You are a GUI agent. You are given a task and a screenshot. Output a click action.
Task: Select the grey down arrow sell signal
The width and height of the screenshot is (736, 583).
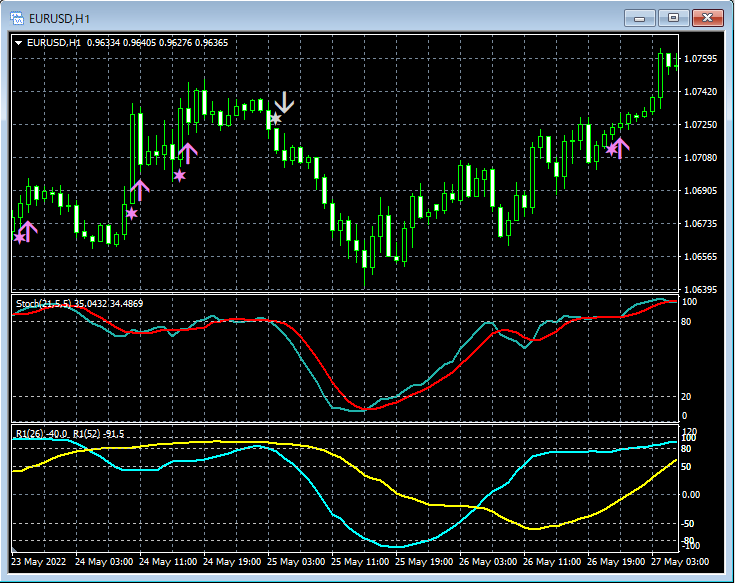284,102
